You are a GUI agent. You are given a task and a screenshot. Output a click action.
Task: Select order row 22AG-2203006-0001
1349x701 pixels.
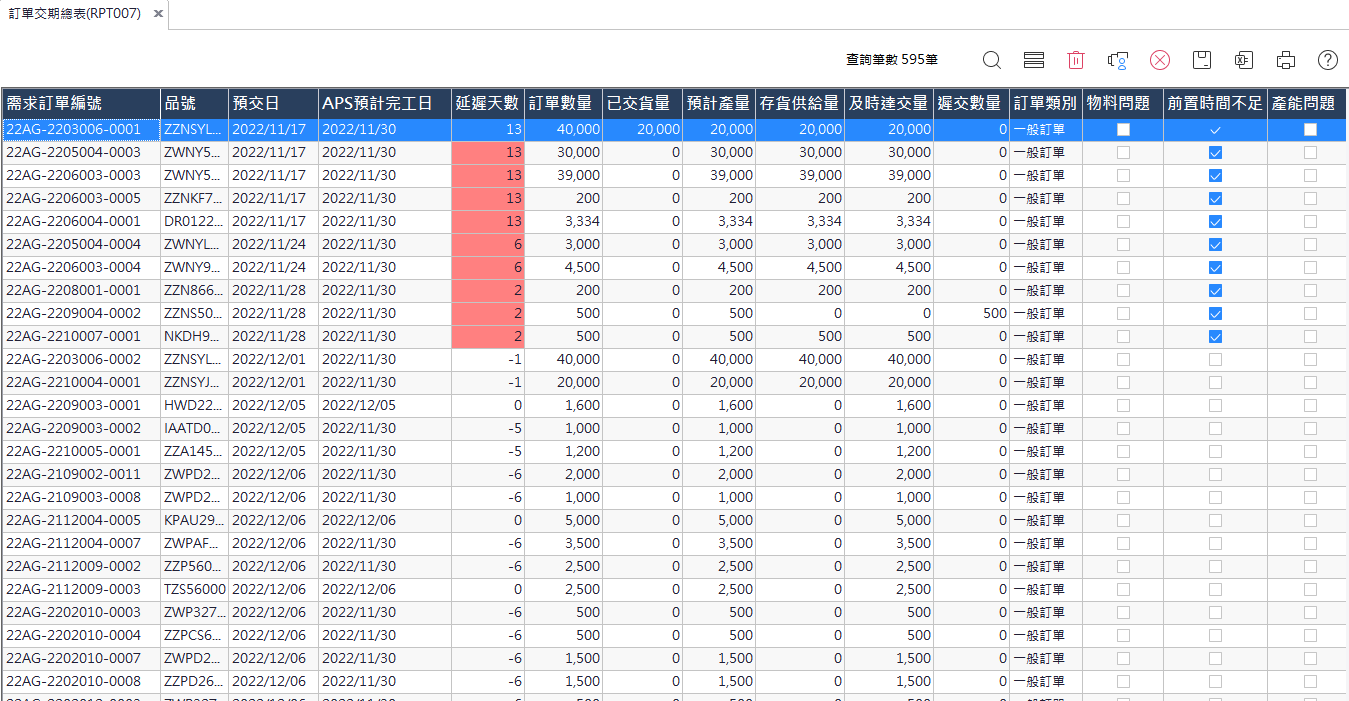pyautogui.click(x=675, y=130)
